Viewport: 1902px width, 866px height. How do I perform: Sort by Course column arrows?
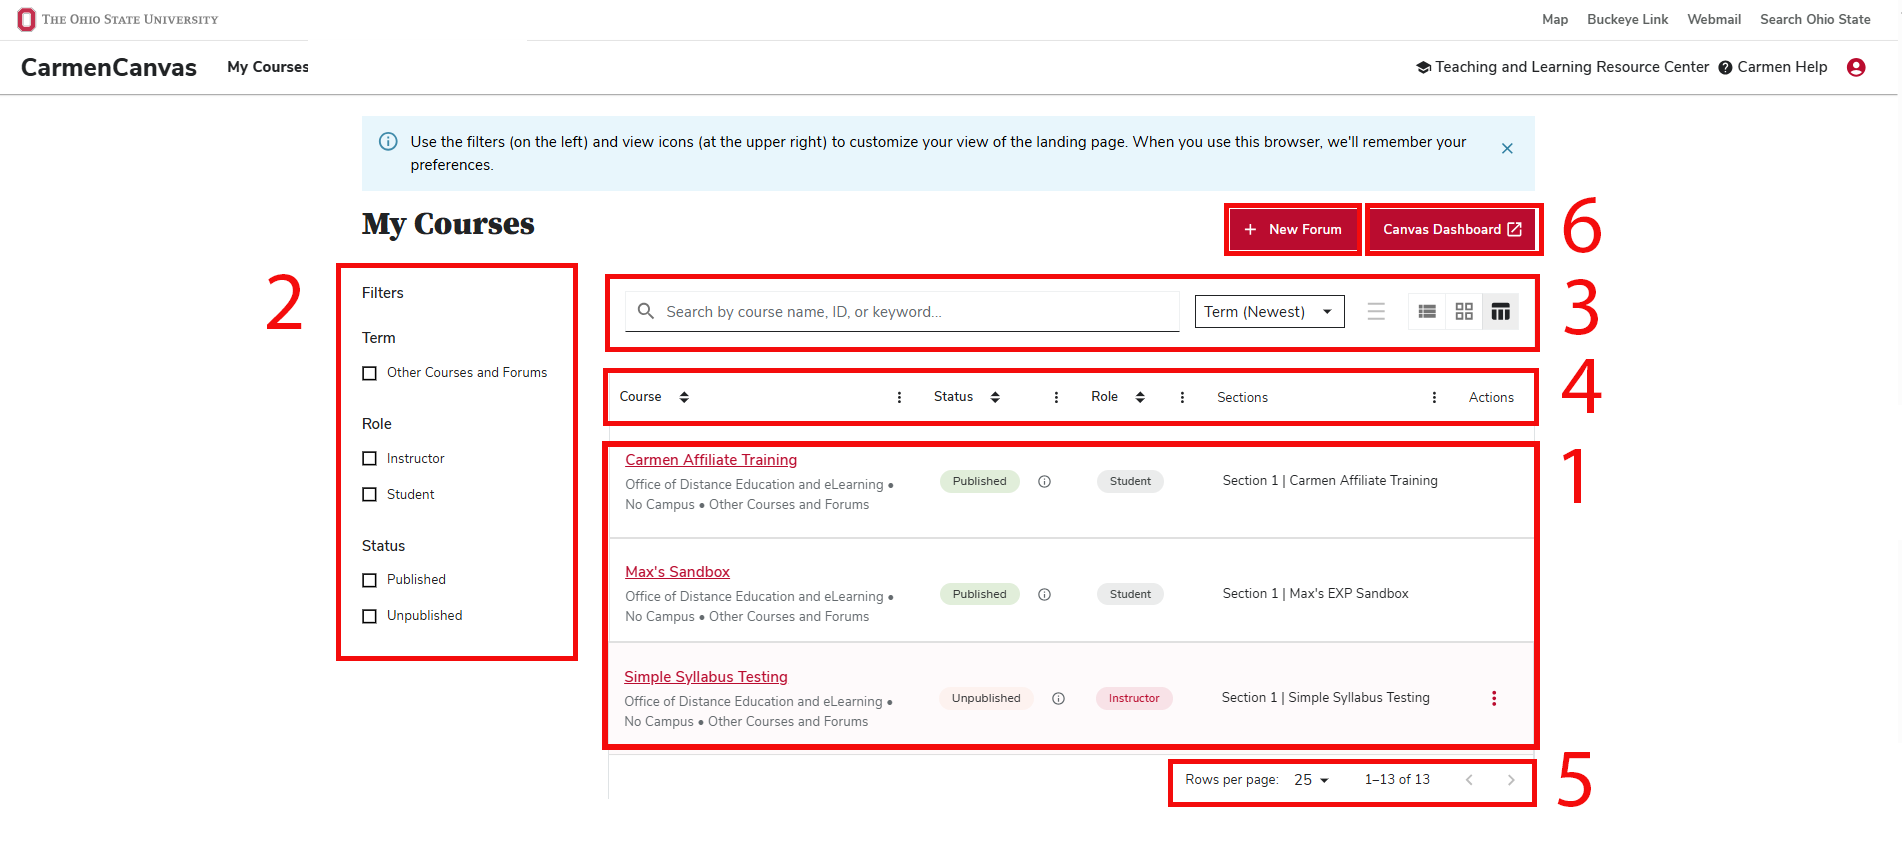(x=684, y=397)
